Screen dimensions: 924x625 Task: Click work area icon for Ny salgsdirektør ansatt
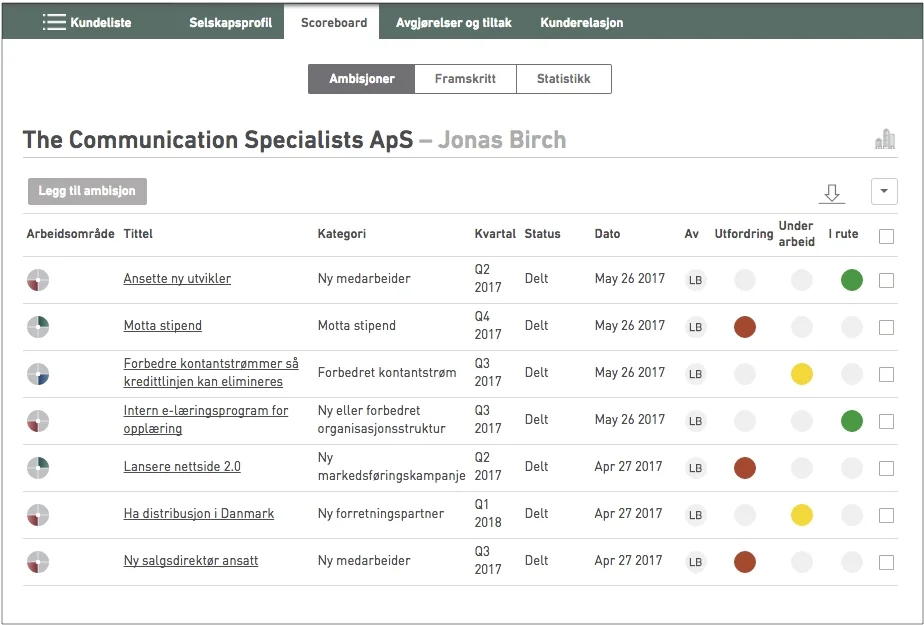click(38, 561)
